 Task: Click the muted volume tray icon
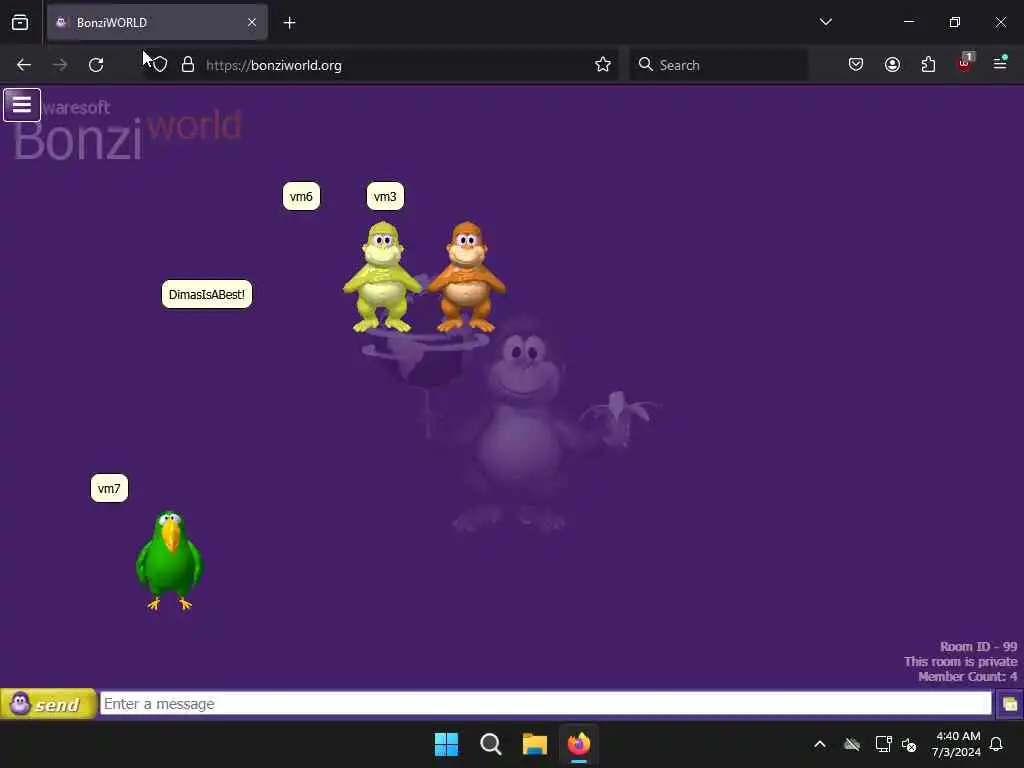click(909, 744)
